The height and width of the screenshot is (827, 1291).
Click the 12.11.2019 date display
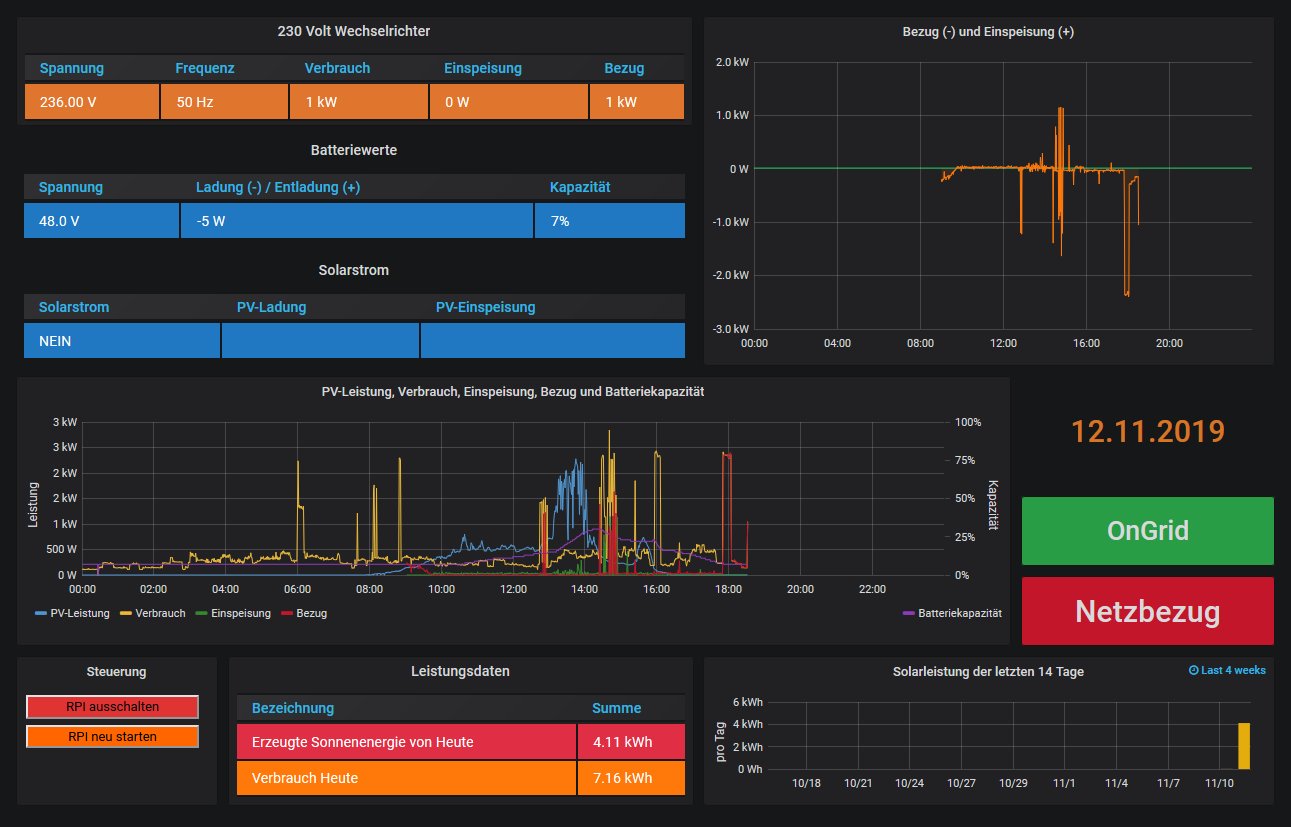click(x=1147, y=431)
